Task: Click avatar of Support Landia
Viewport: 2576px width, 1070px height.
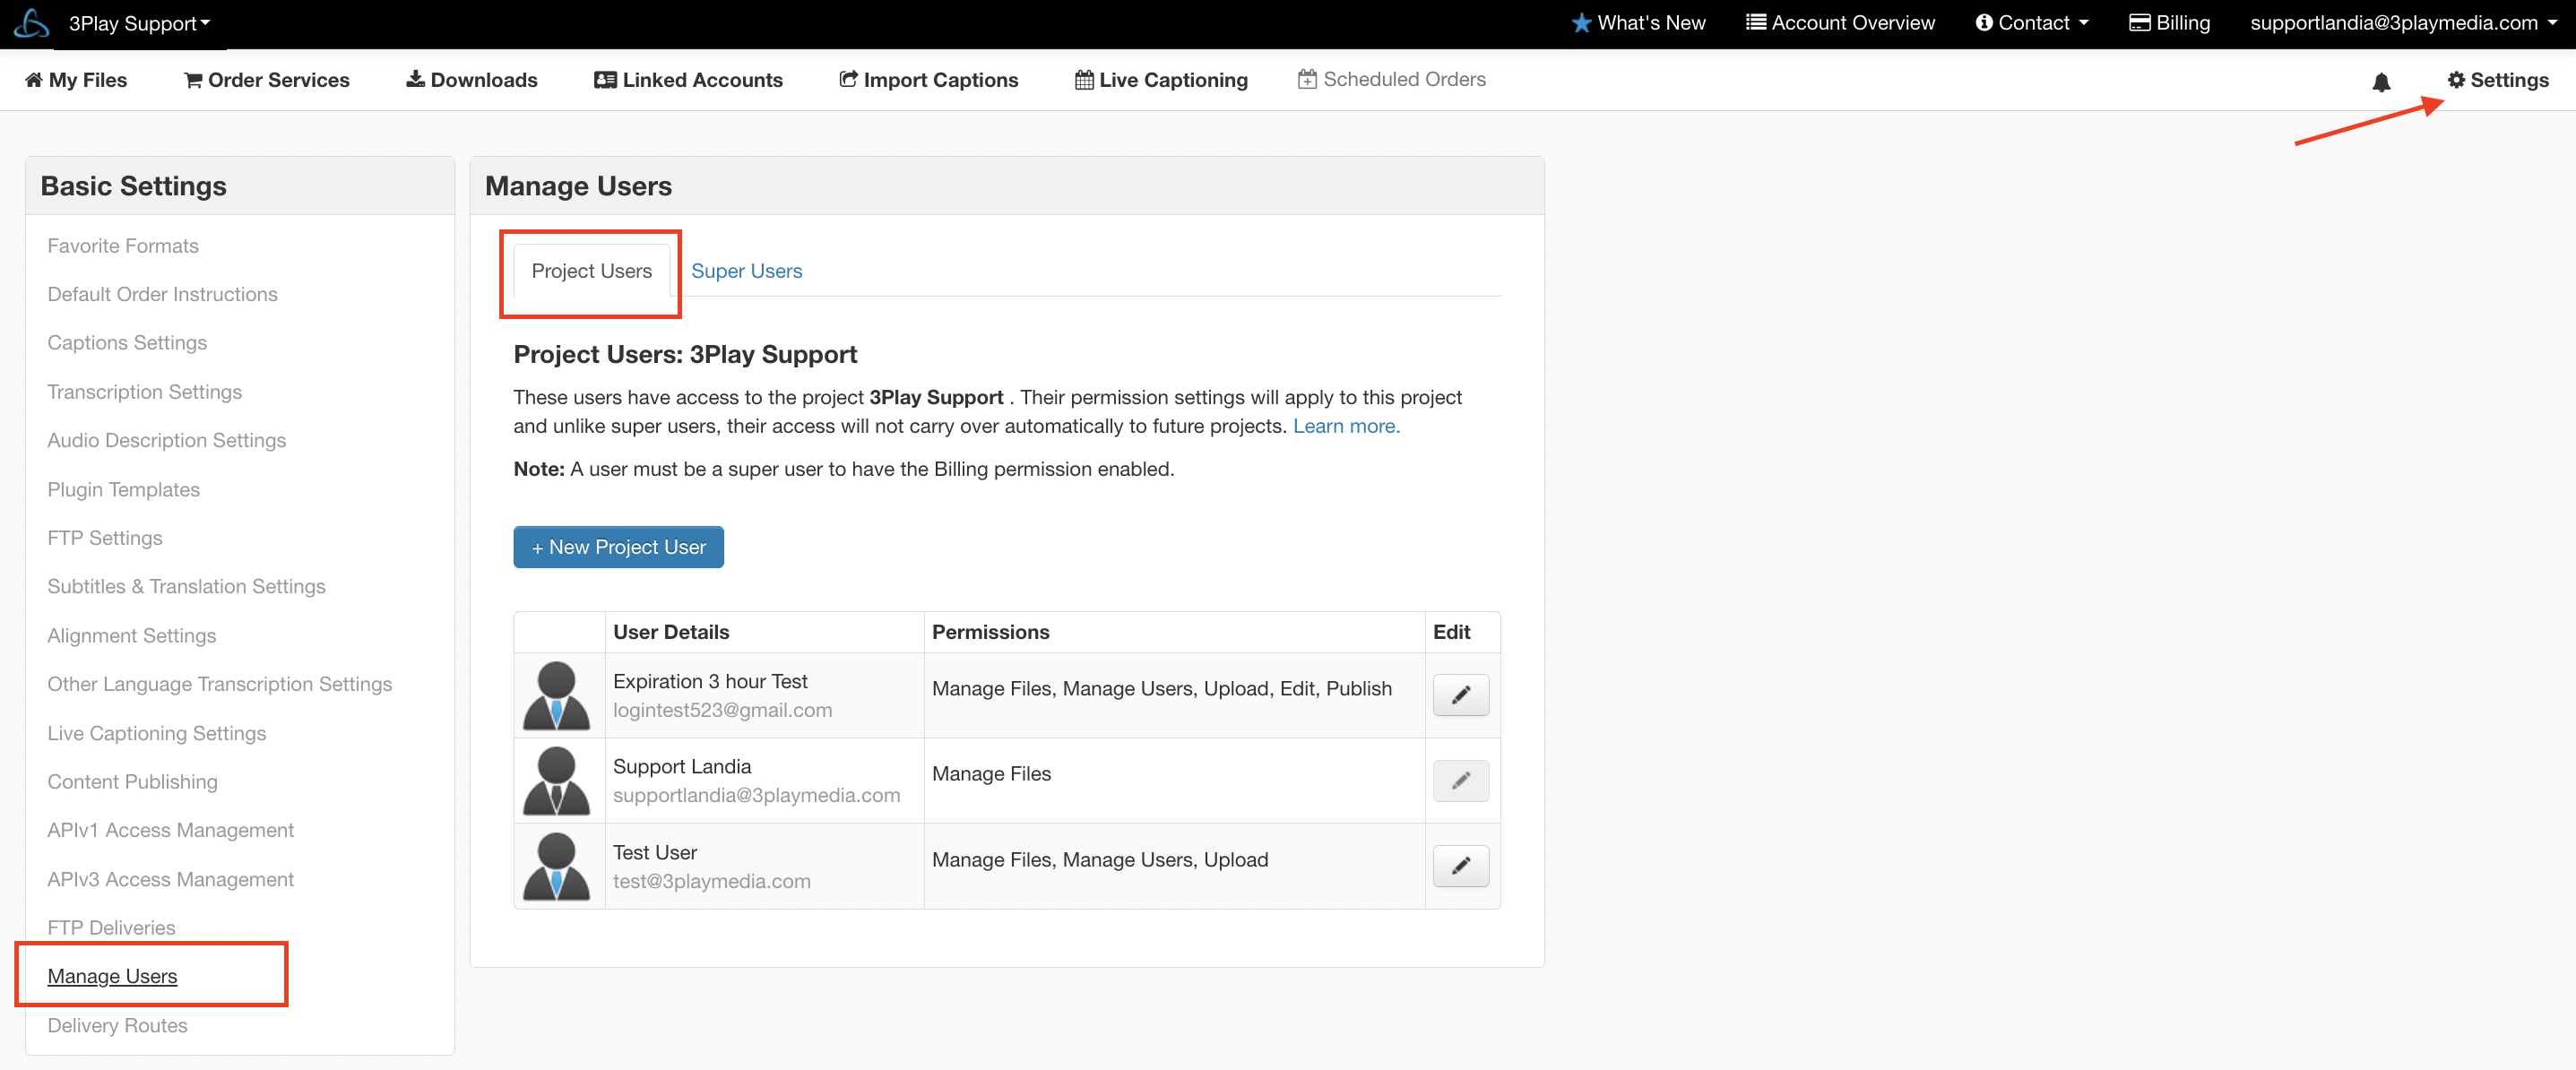Action: pos(557,781)
